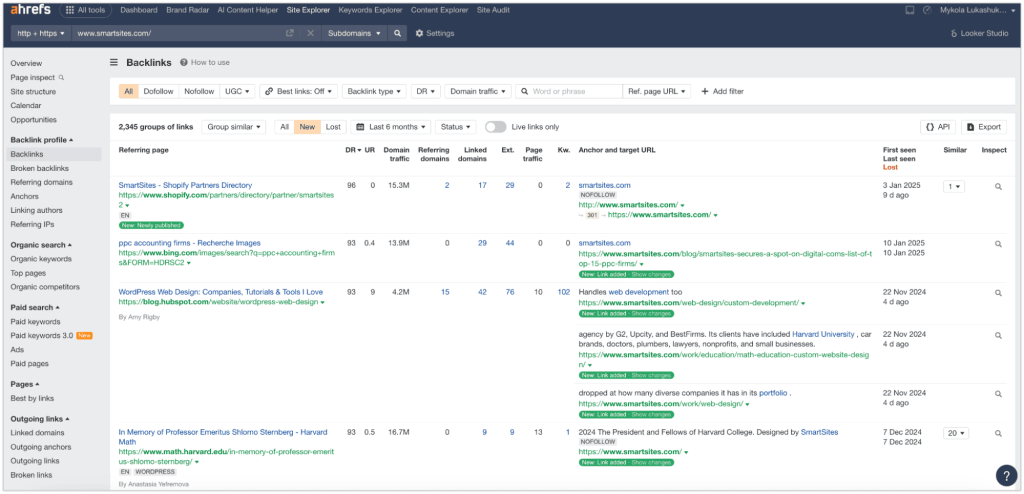
Task: Open How to use help
Action: 204,63
